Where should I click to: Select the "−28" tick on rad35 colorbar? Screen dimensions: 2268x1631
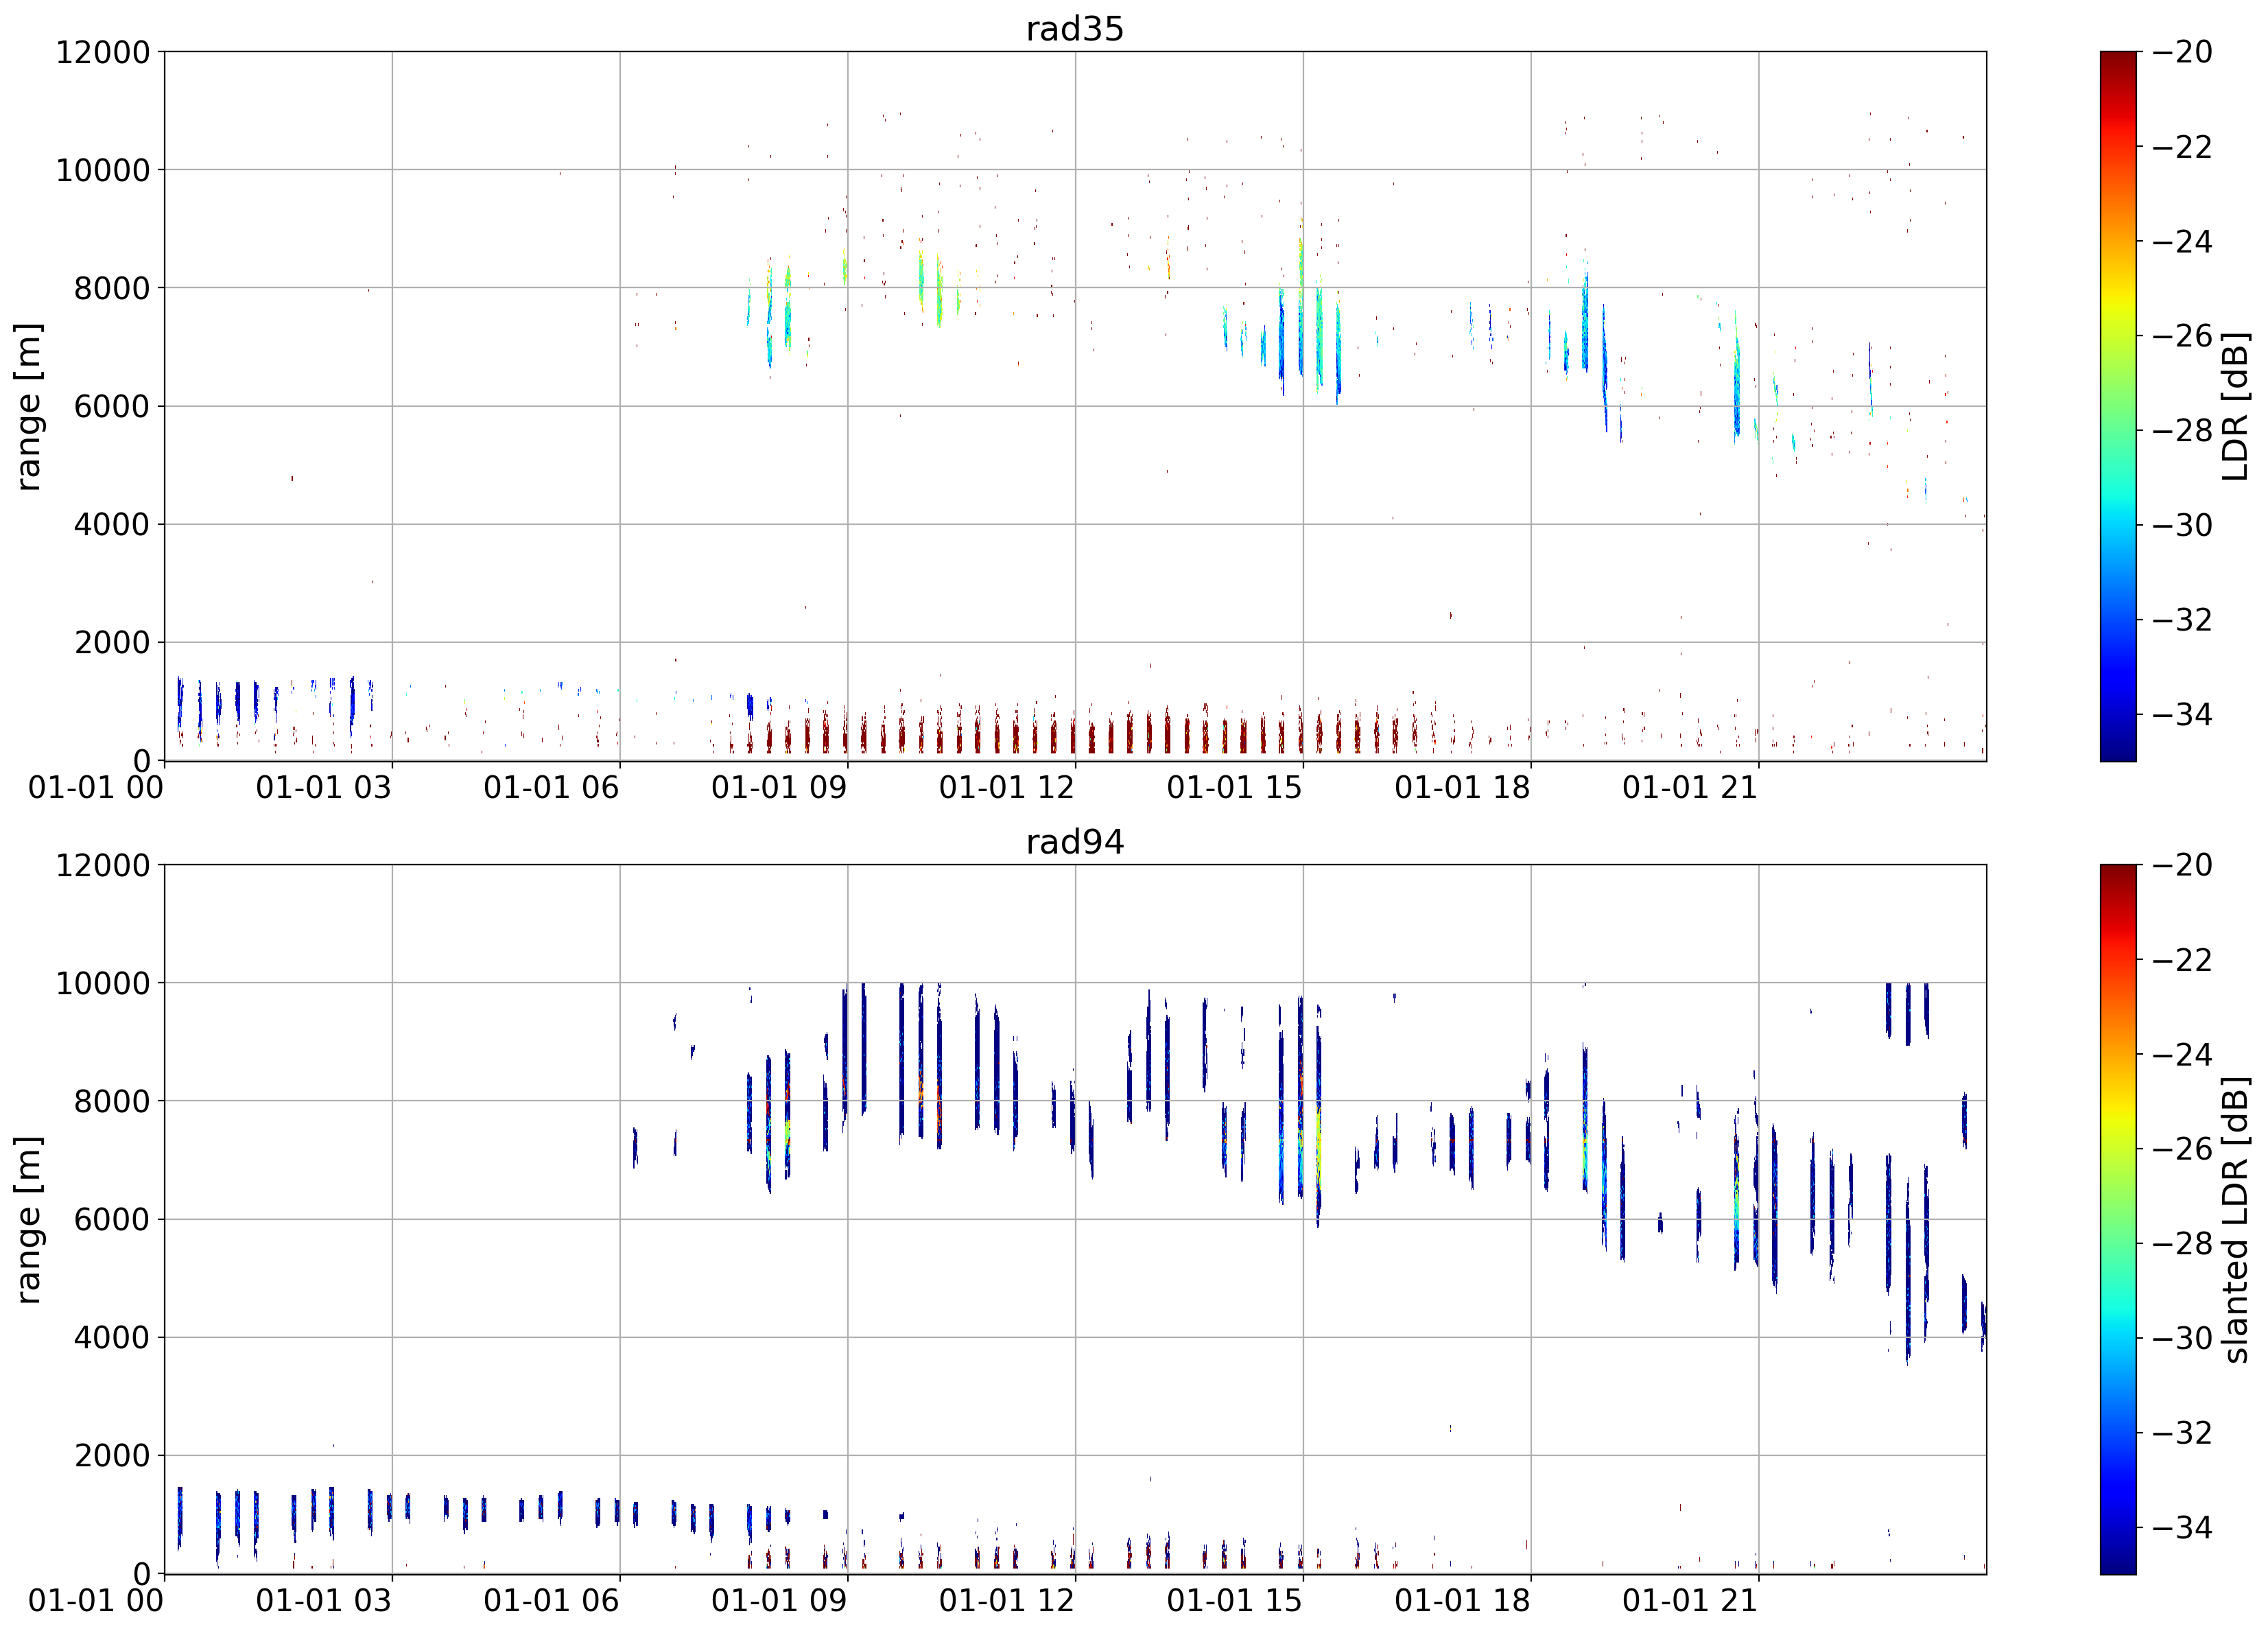(x=2183, y=431)
